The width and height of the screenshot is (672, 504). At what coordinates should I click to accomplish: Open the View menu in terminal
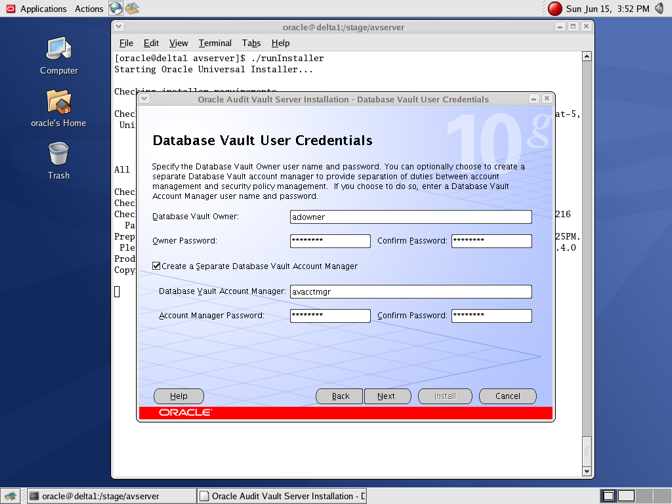[178, 43]
